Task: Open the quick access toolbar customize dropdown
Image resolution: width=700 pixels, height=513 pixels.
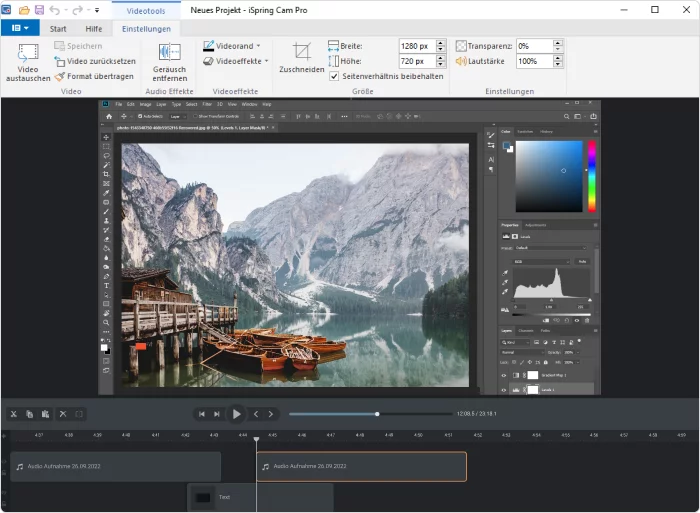Action: click(x=97, y=10)
